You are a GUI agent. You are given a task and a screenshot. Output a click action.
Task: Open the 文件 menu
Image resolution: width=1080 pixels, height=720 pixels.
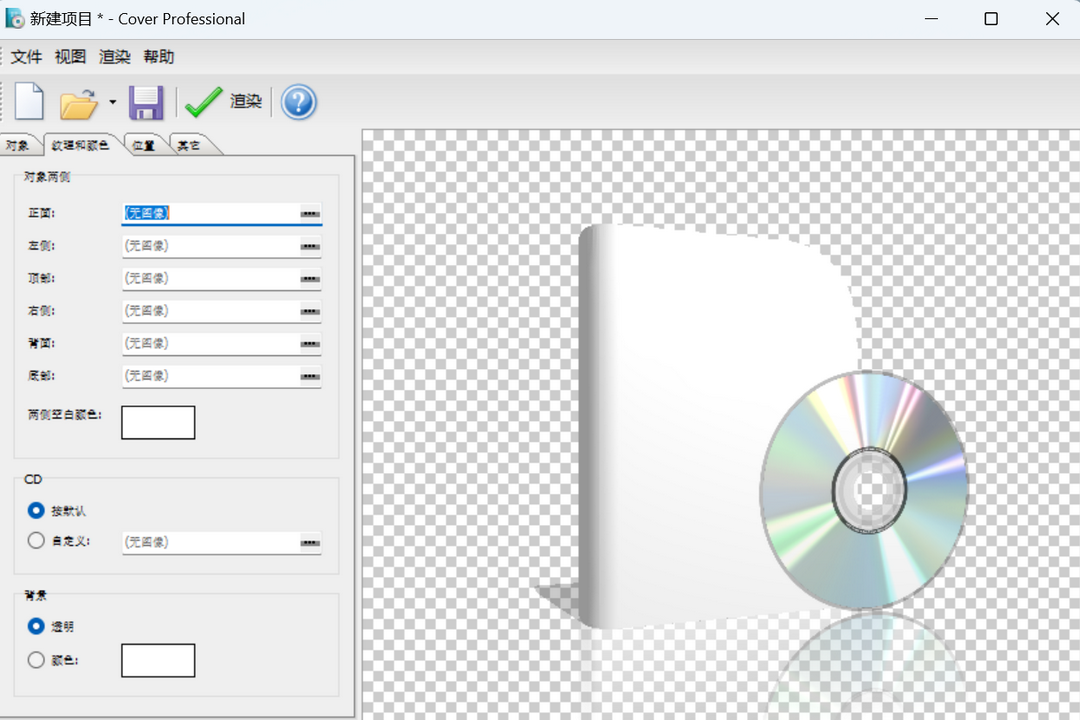coord(27,57)
